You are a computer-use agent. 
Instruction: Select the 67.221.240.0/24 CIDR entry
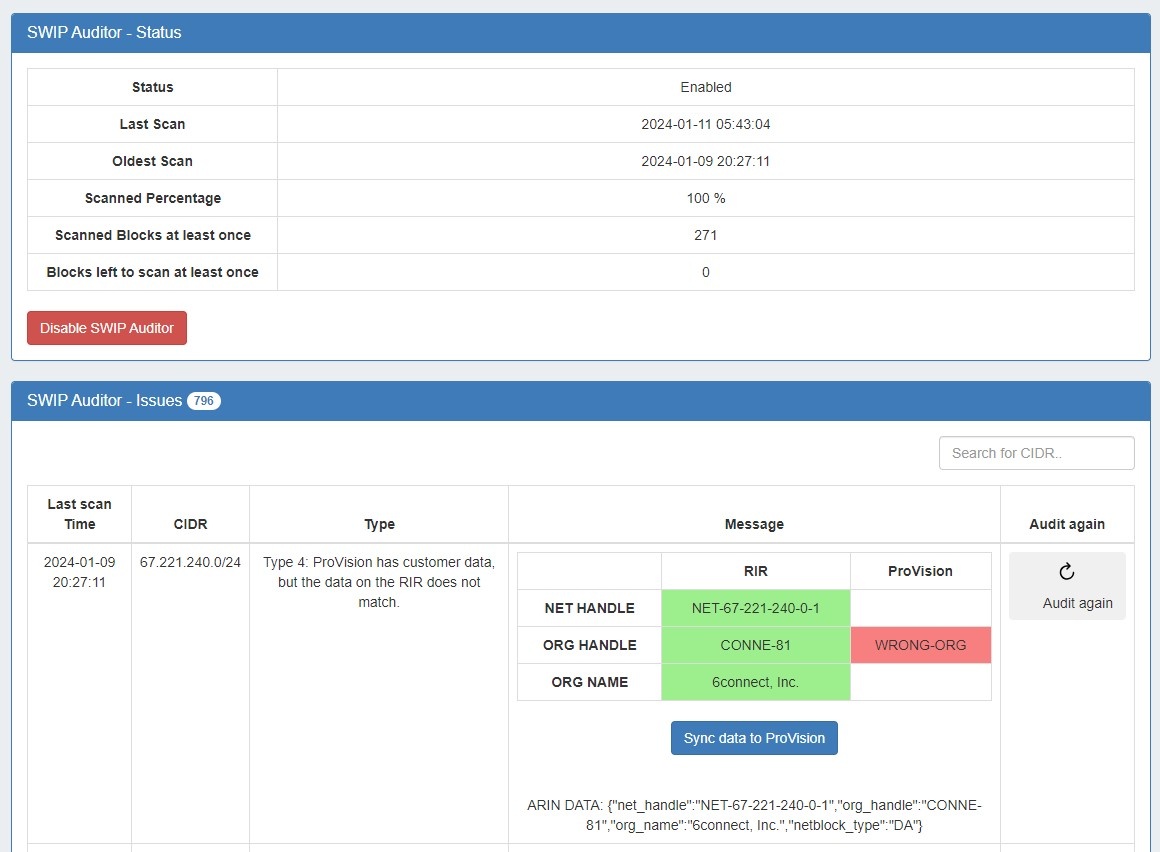click(190, 562)
